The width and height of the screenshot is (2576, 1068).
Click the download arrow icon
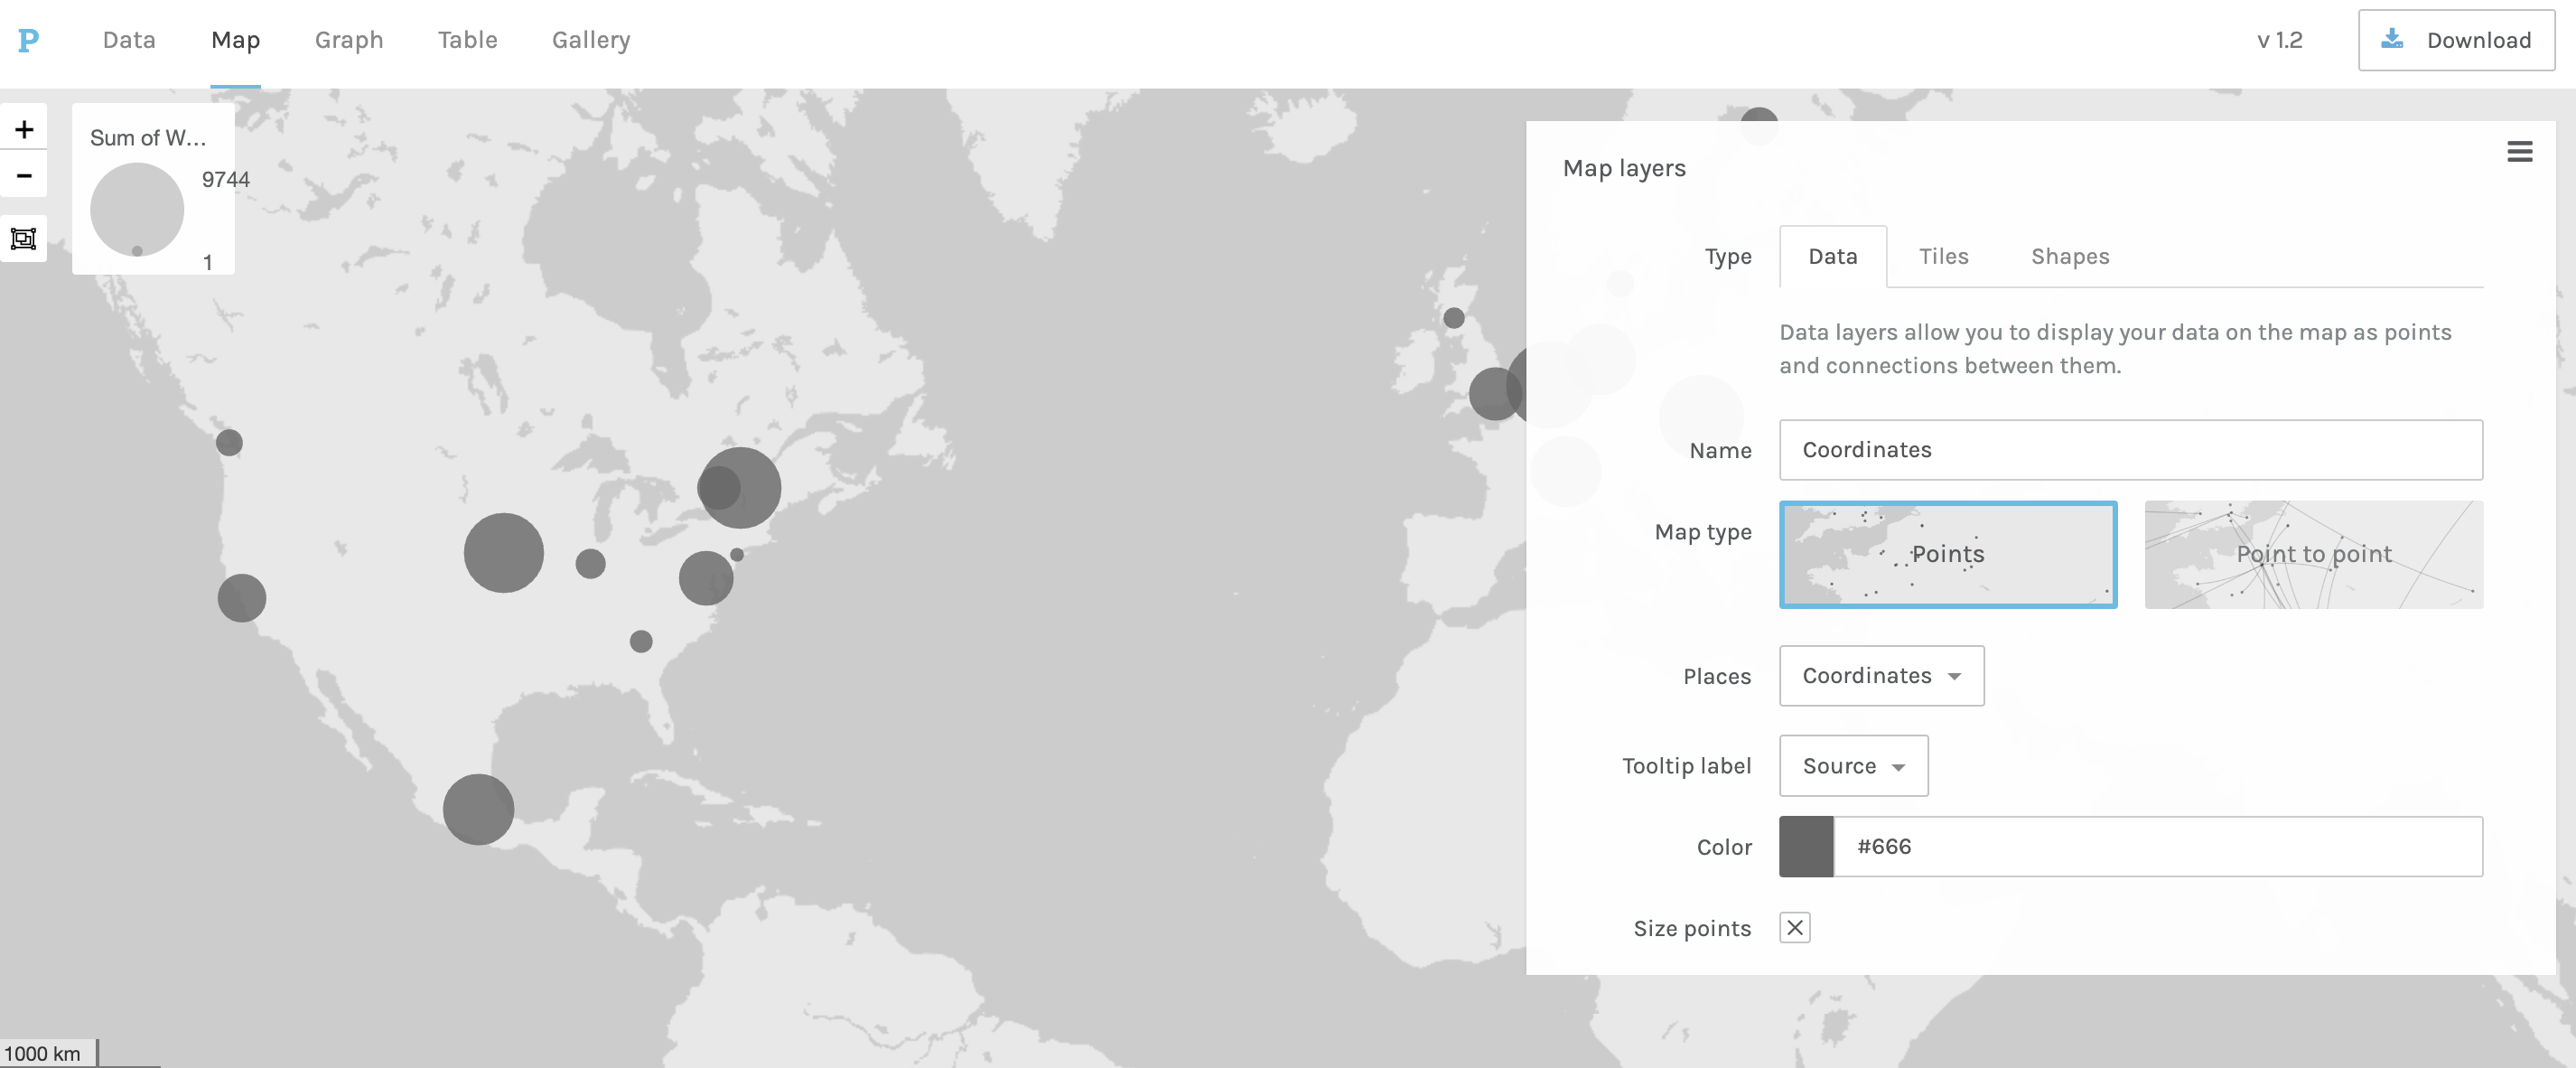pos(2392,40)
